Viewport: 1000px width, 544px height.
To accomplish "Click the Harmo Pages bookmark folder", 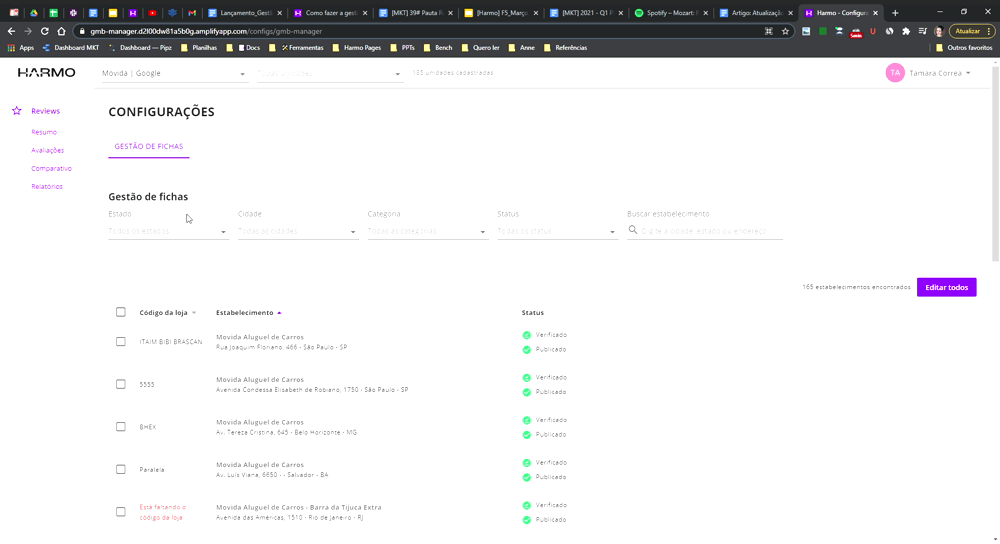I will coord(357,48).
